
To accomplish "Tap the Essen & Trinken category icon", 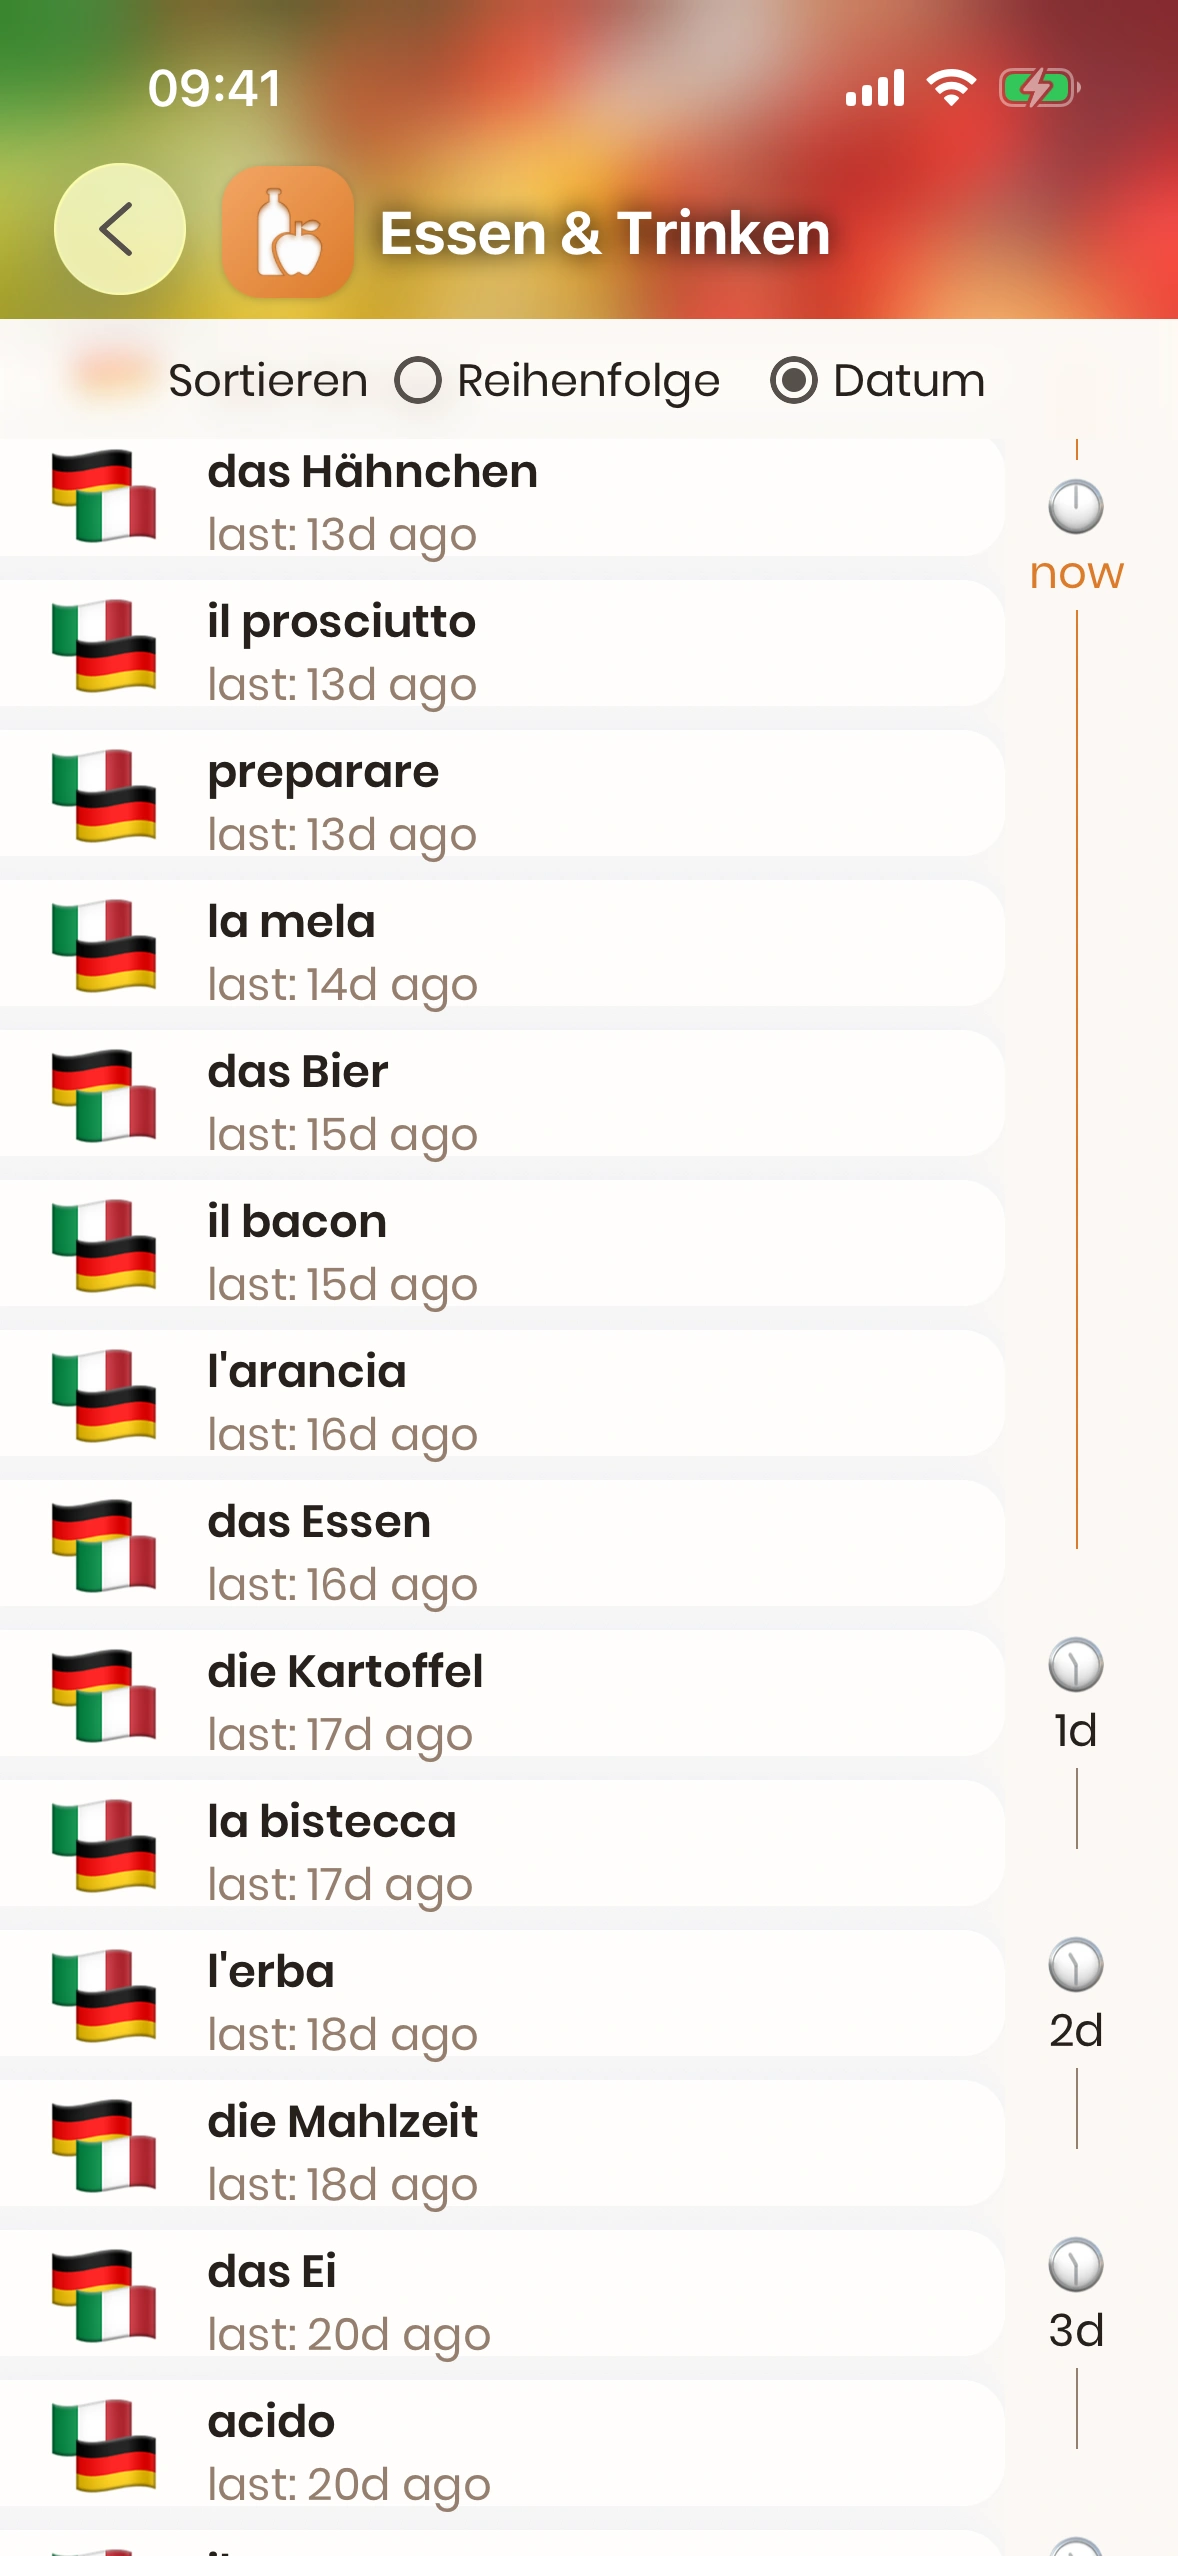I will tap(288, 231).
